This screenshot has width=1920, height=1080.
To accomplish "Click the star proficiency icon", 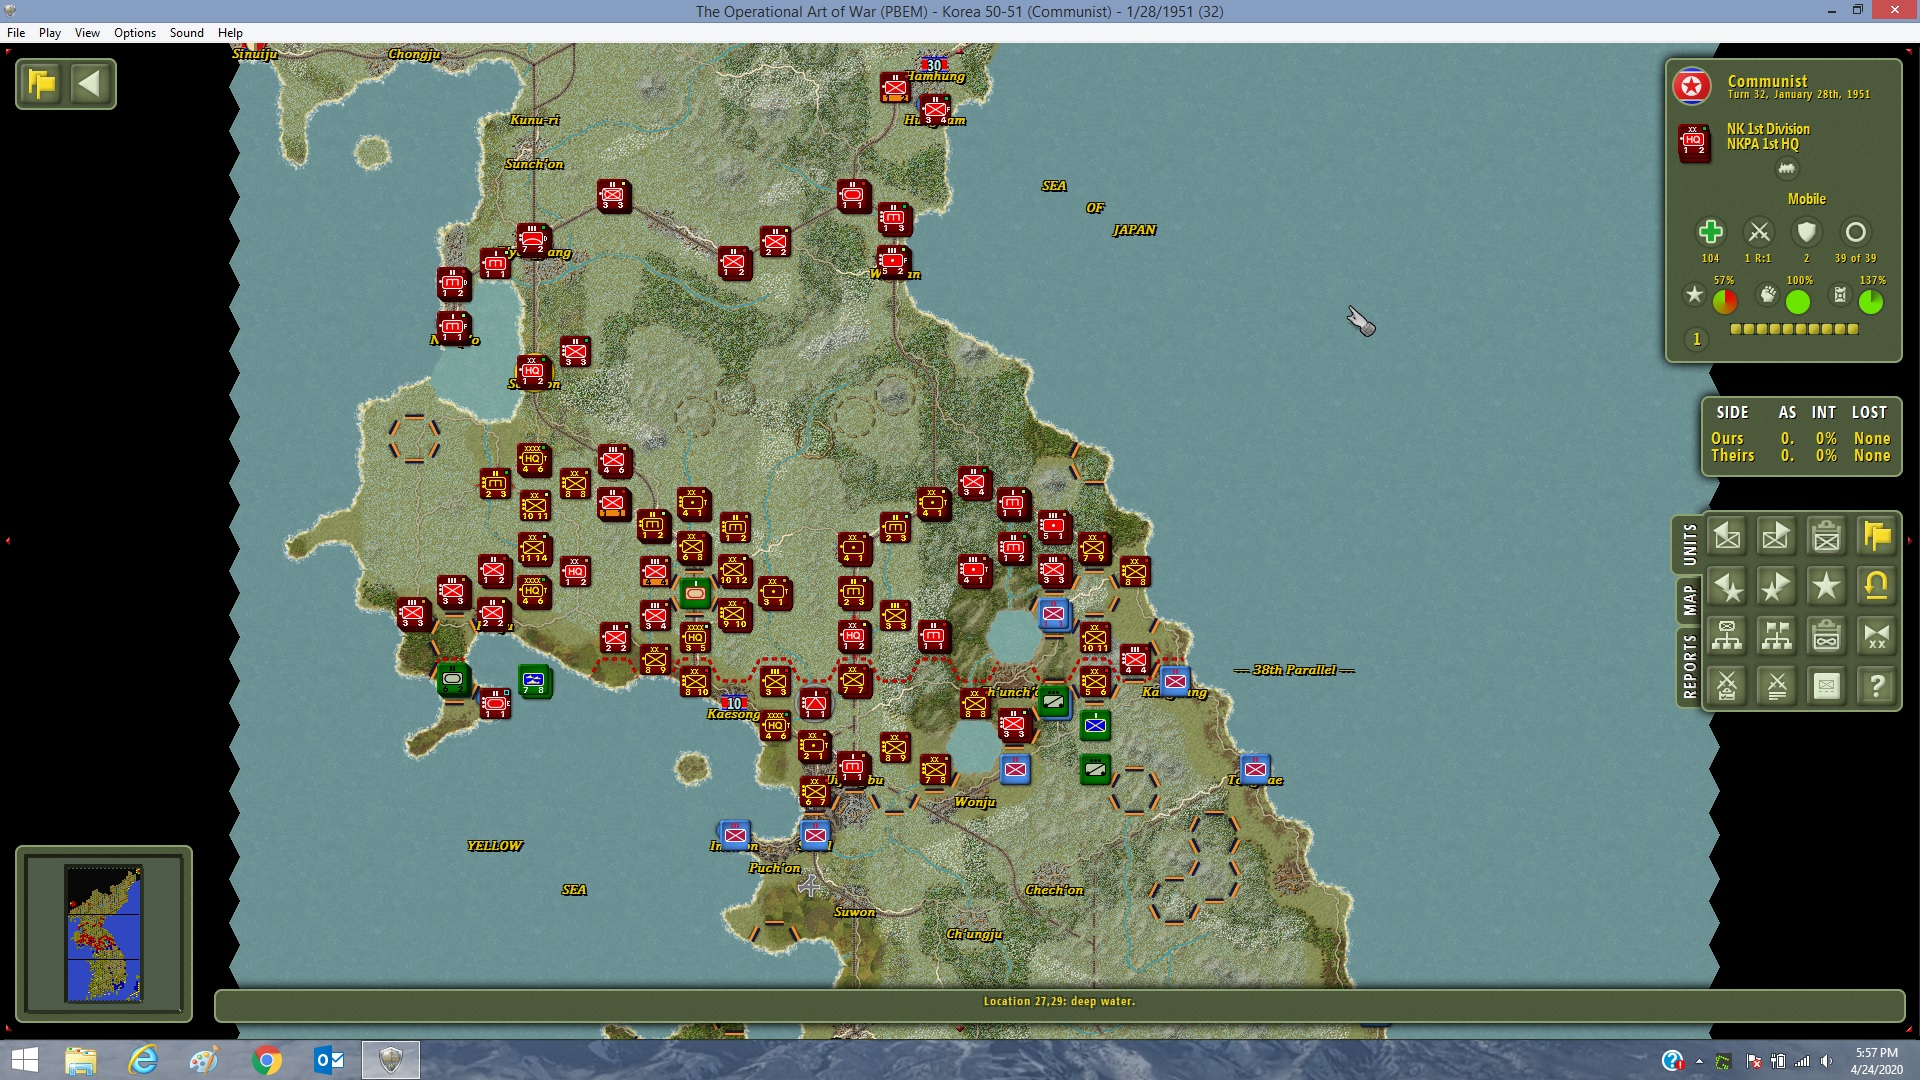I will 1694,295.
